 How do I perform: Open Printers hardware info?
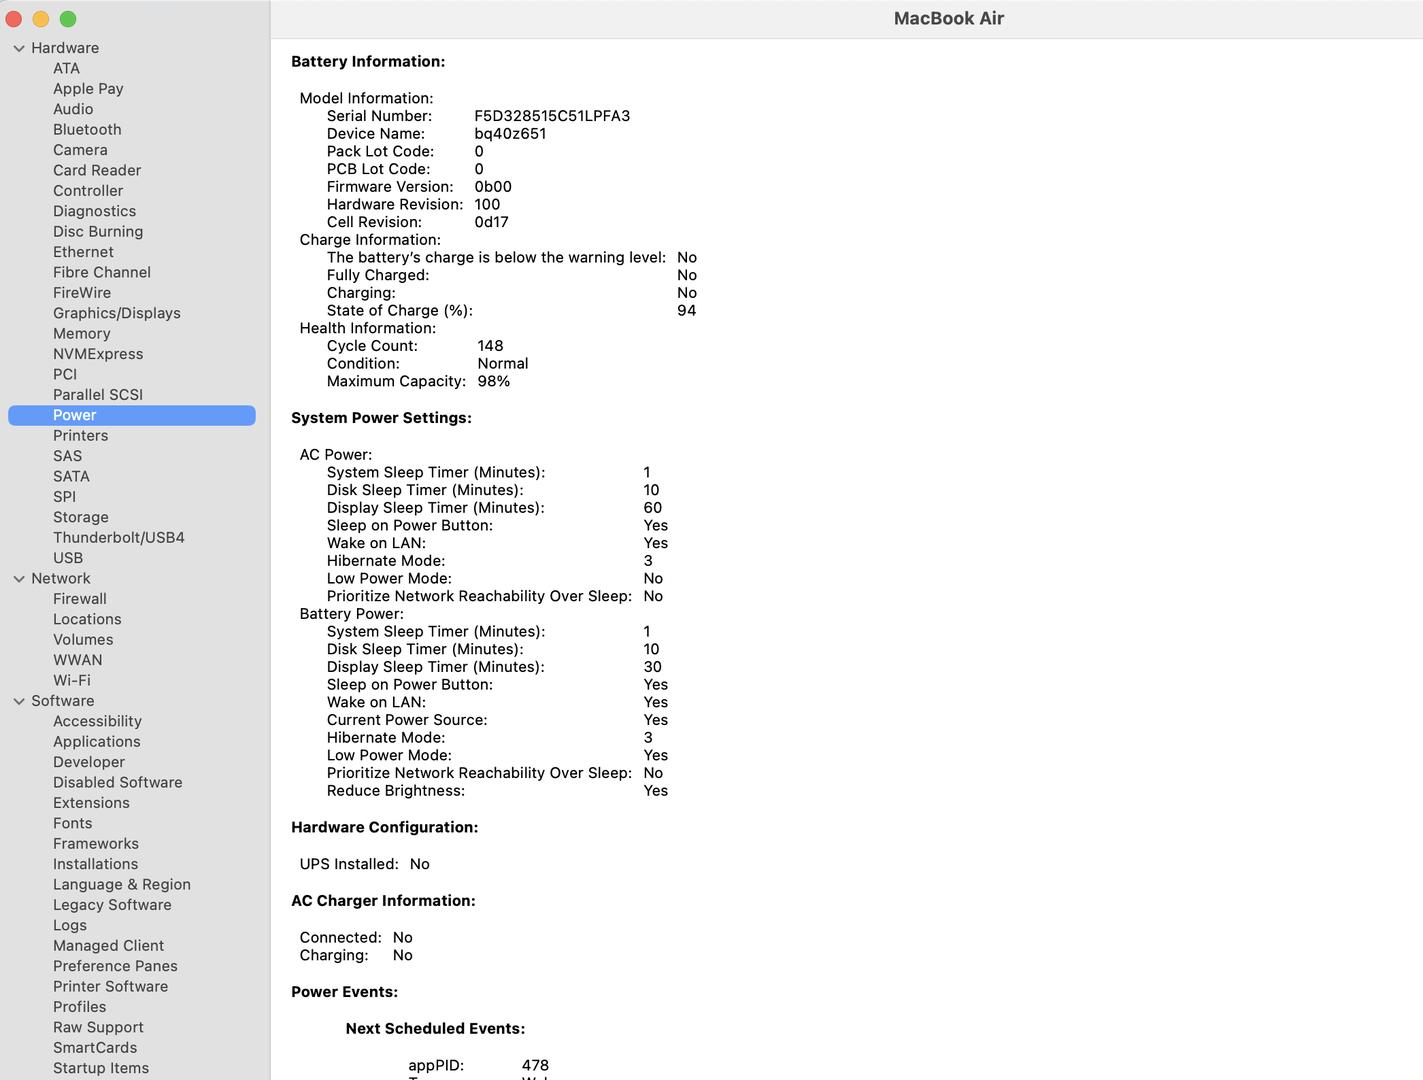[80, 436]
